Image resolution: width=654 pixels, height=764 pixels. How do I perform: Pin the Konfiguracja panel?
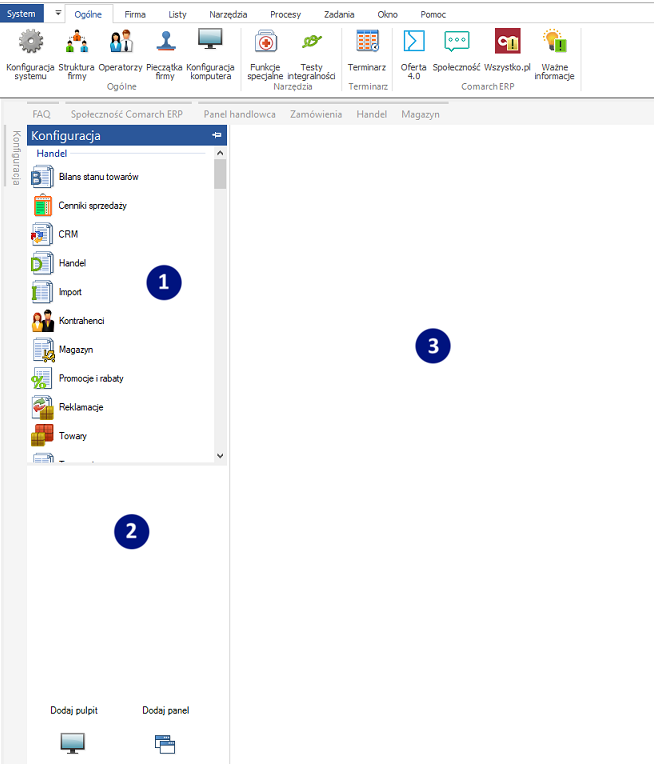tap(217, 135)
